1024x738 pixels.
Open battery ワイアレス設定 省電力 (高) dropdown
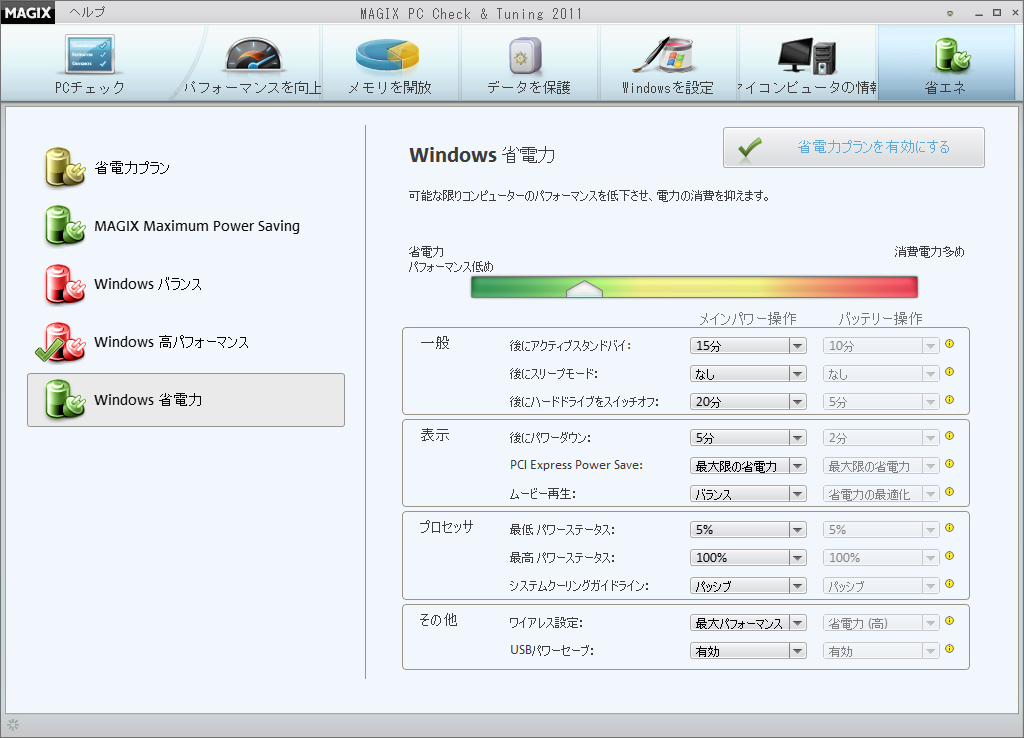coord(881,623)
